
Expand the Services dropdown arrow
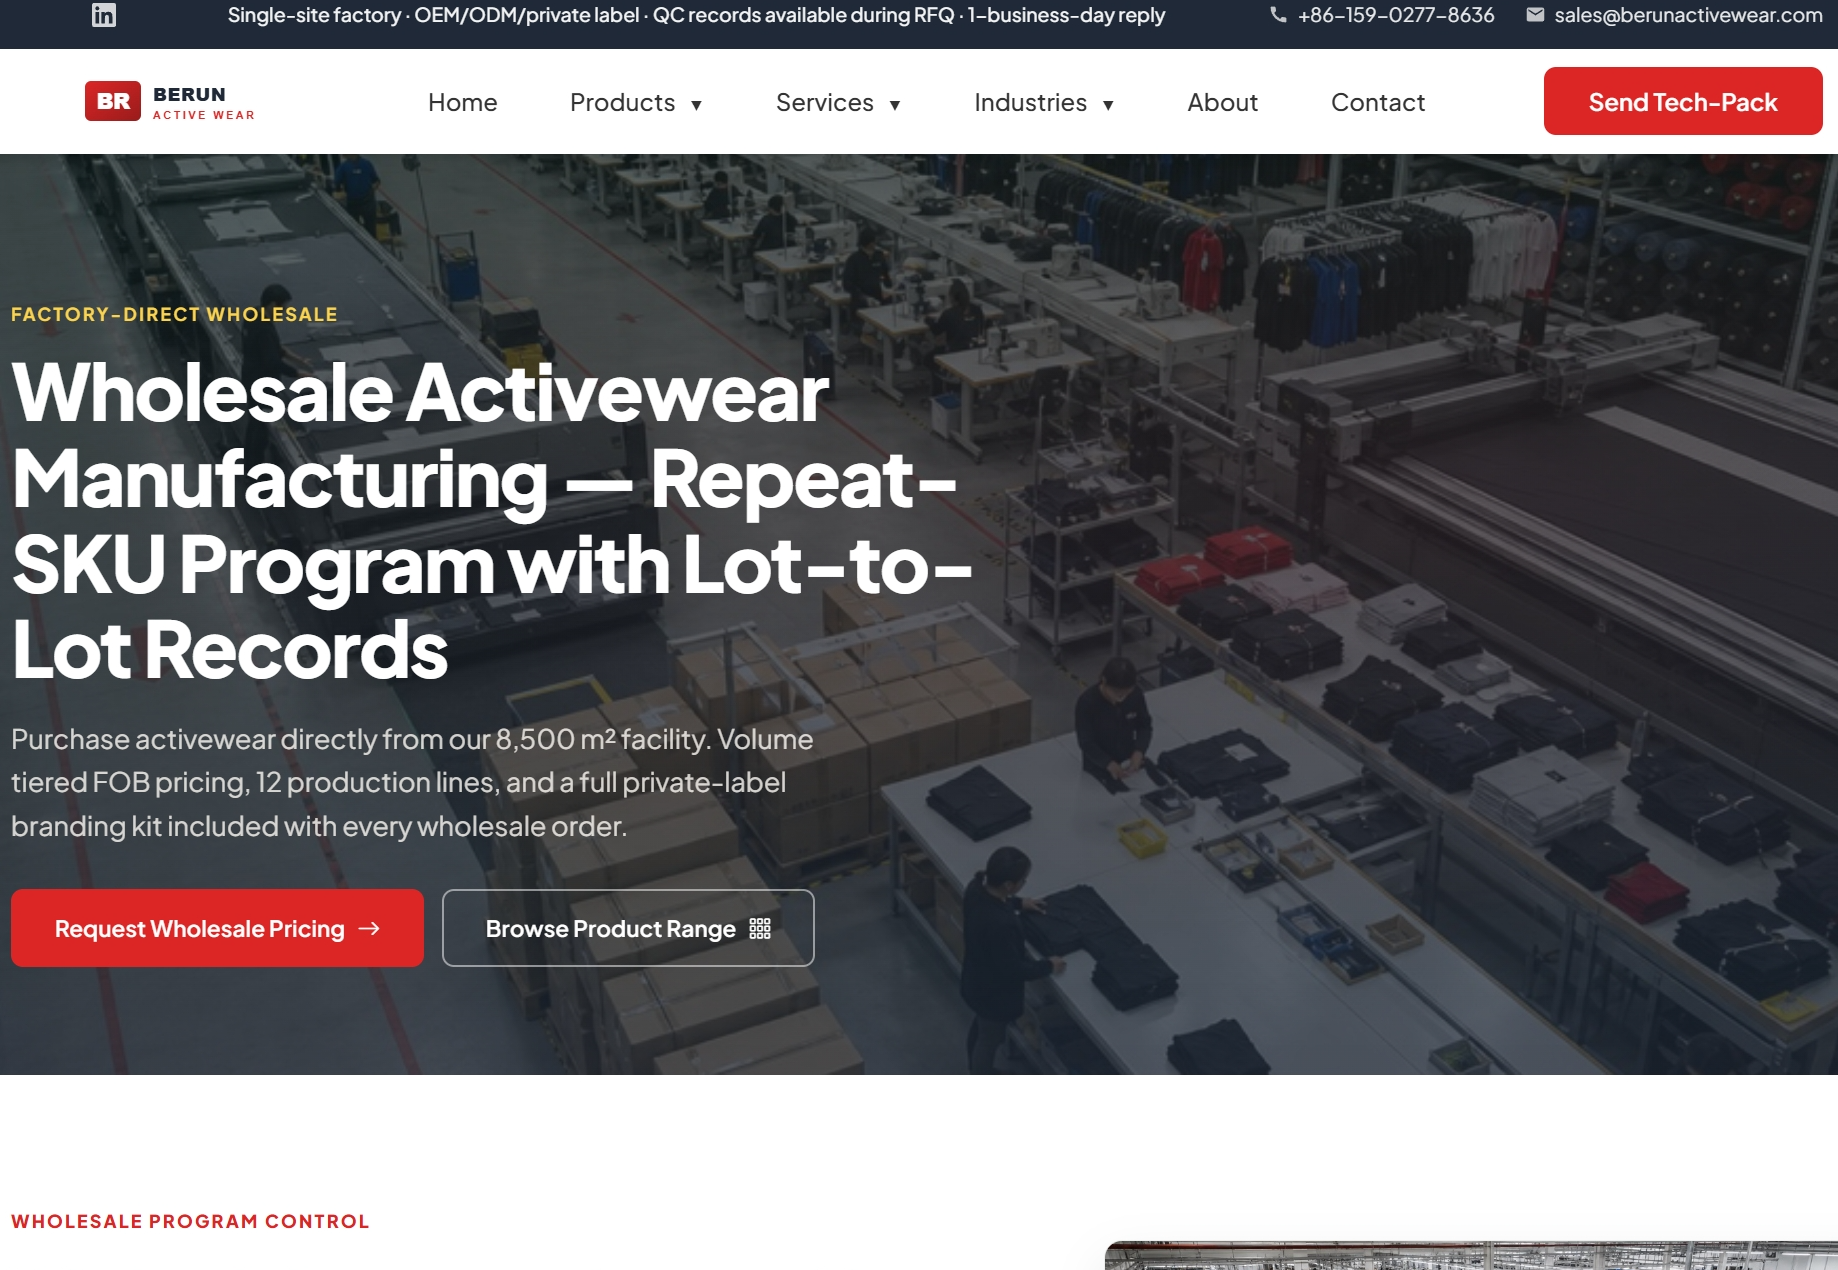pos(895,105)
